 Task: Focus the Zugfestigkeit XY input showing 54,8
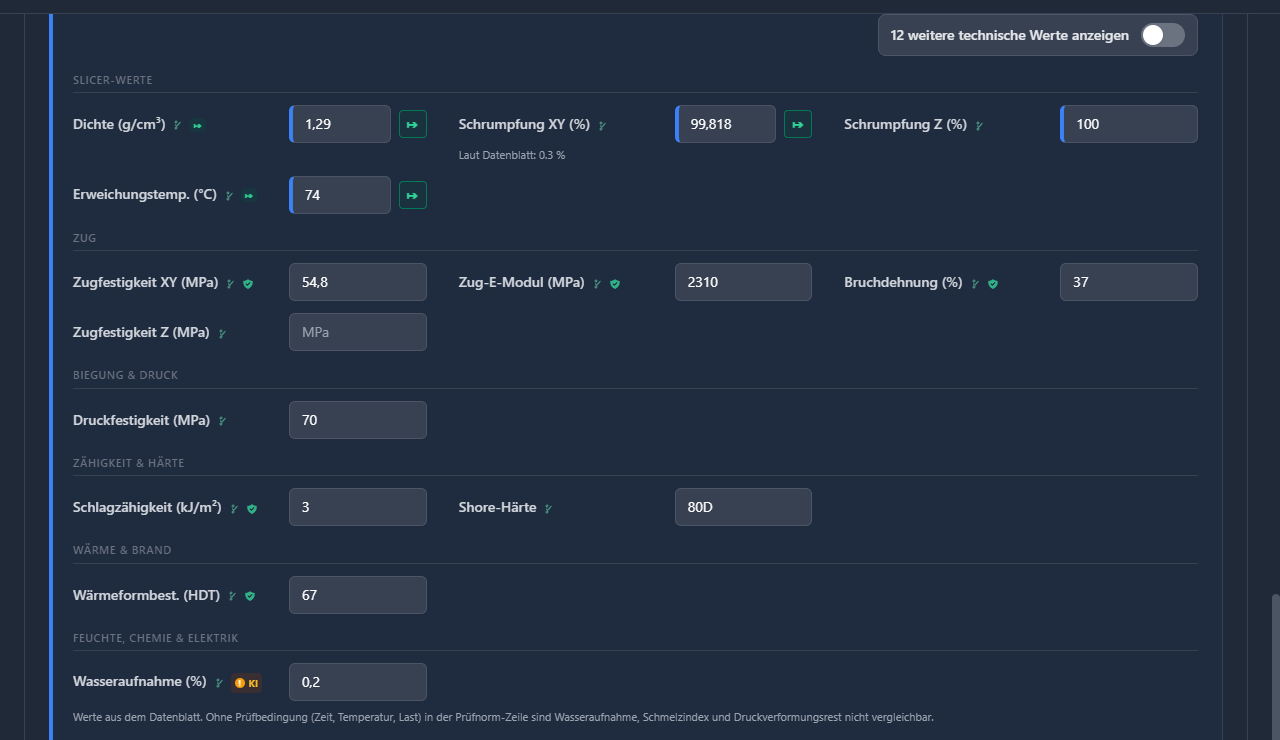click(x=358, y=282)
